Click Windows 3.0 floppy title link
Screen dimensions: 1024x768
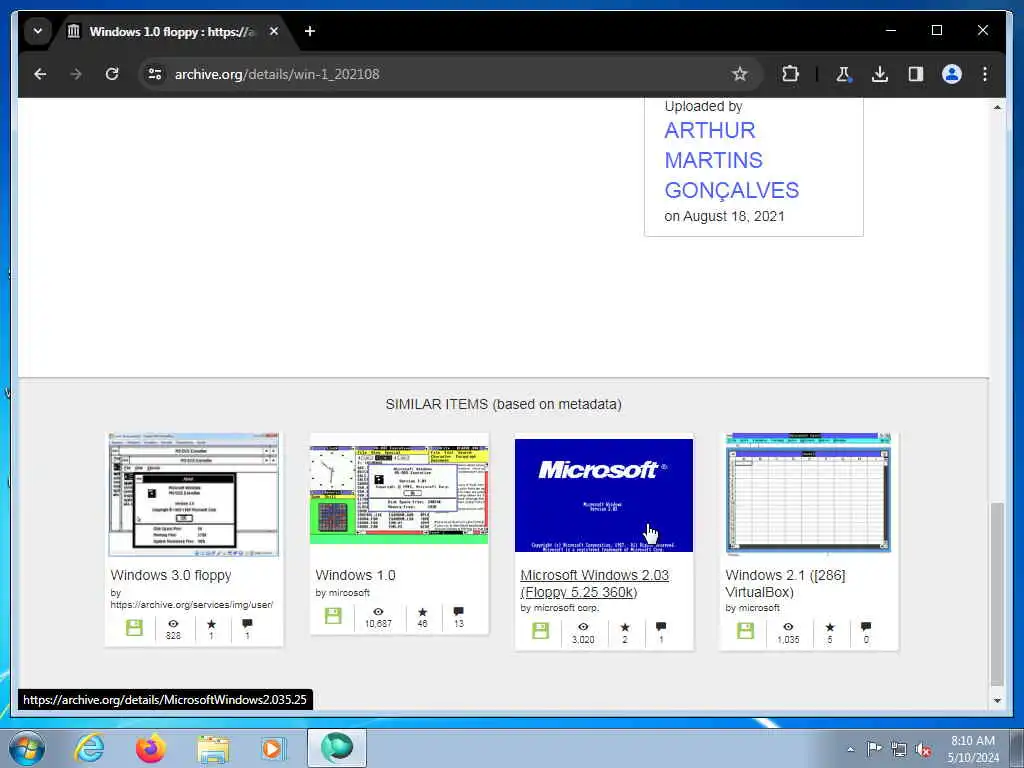[x=170, y=575]
